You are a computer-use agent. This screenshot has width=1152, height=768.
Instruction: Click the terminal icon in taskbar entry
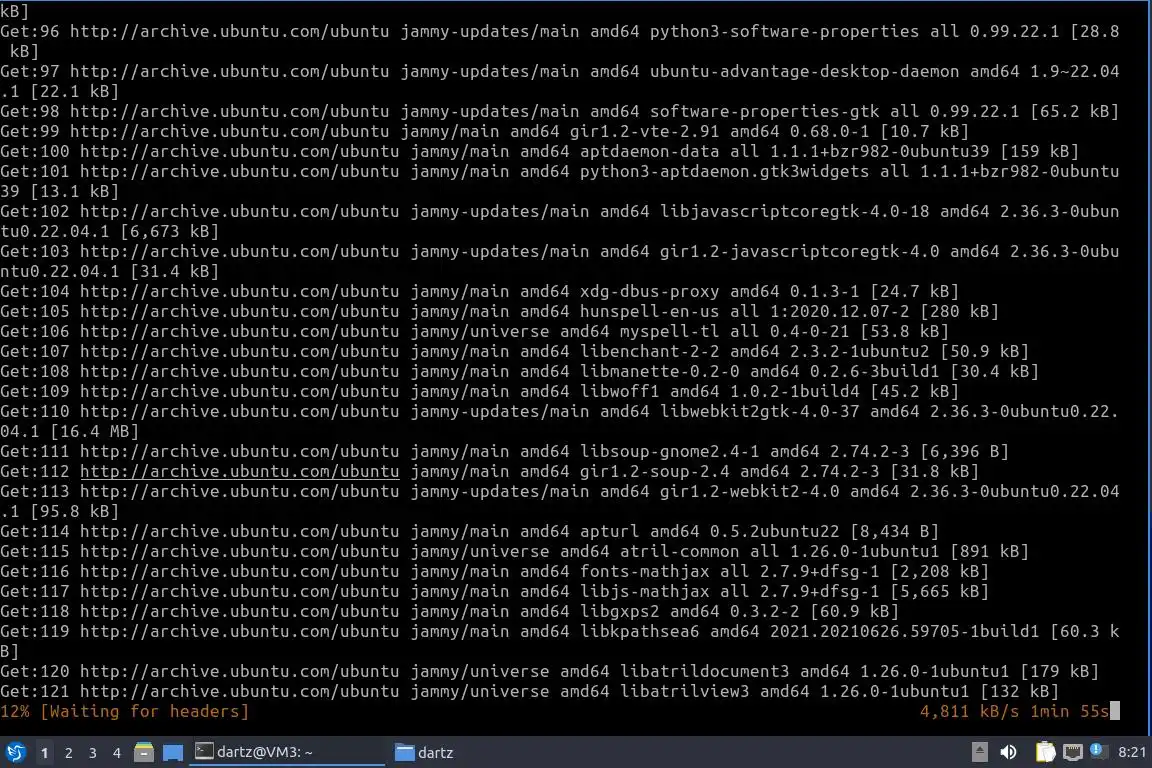pyautogui.click(x=204, y=751)
